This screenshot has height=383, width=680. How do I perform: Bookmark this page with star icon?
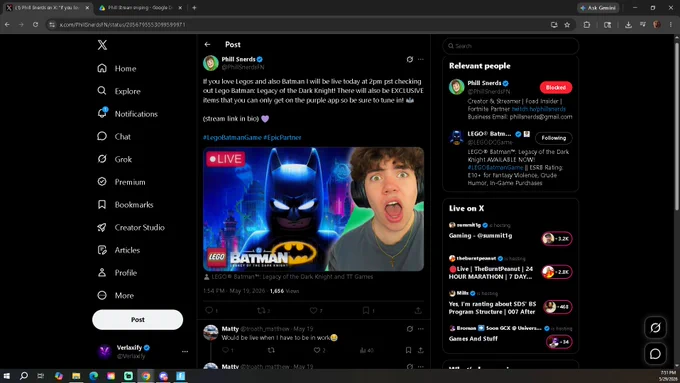click(567, 25)
